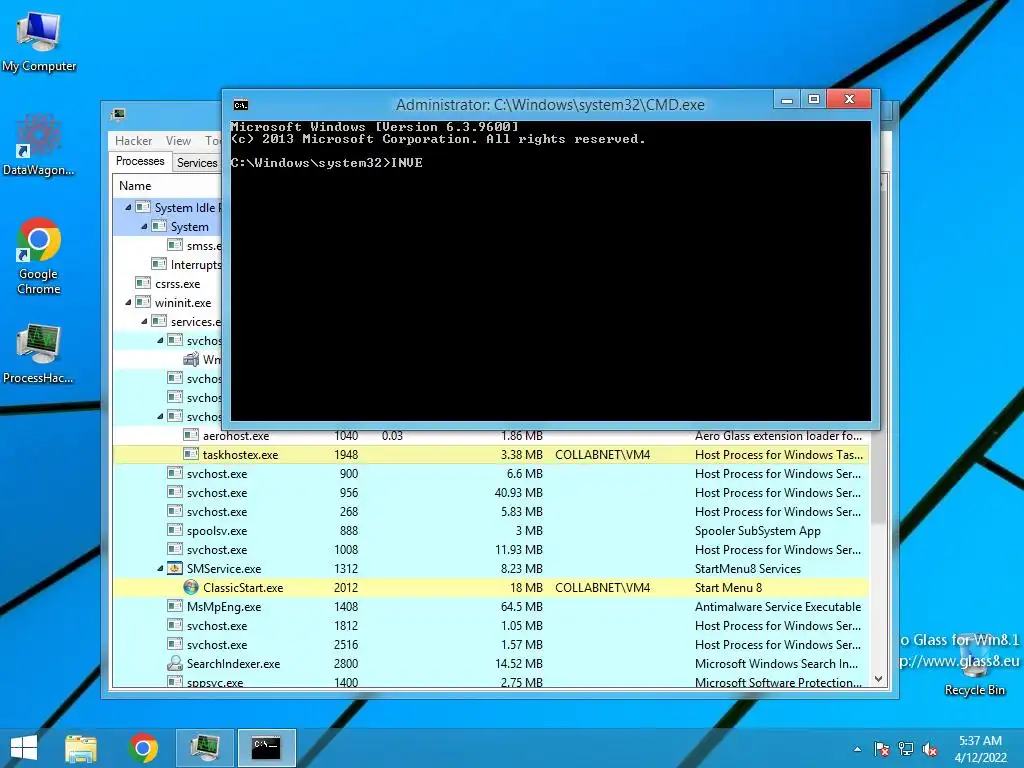Click the 64.5 MB memory value
Screen dimensions: 1024x768
[521, 607]
